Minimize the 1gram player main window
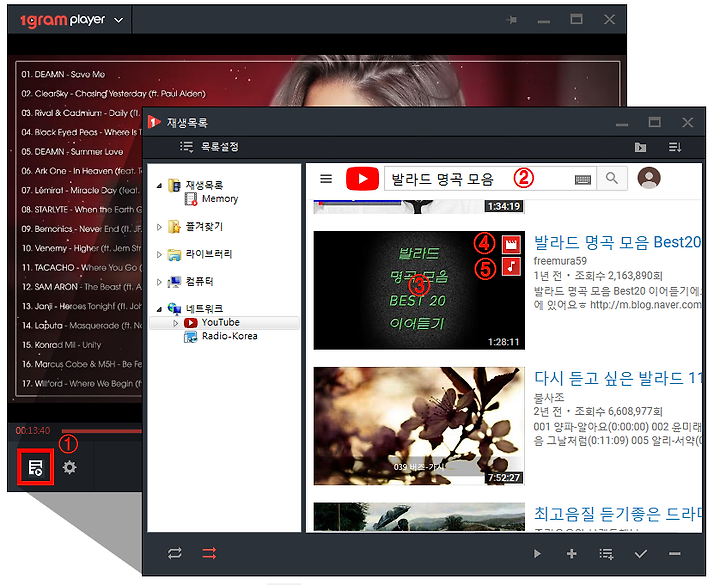 coord(544,22)
